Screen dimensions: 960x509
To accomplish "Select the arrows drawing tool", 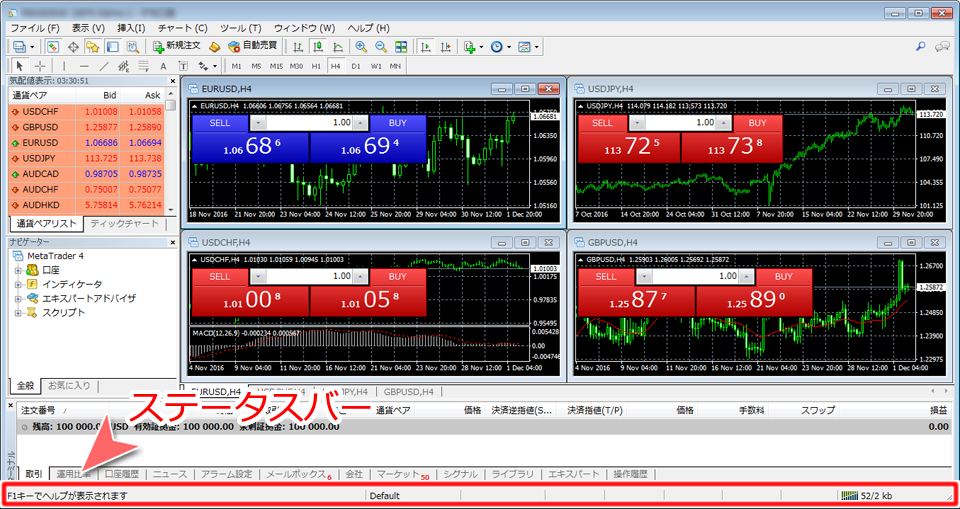I will coord(203,66).
